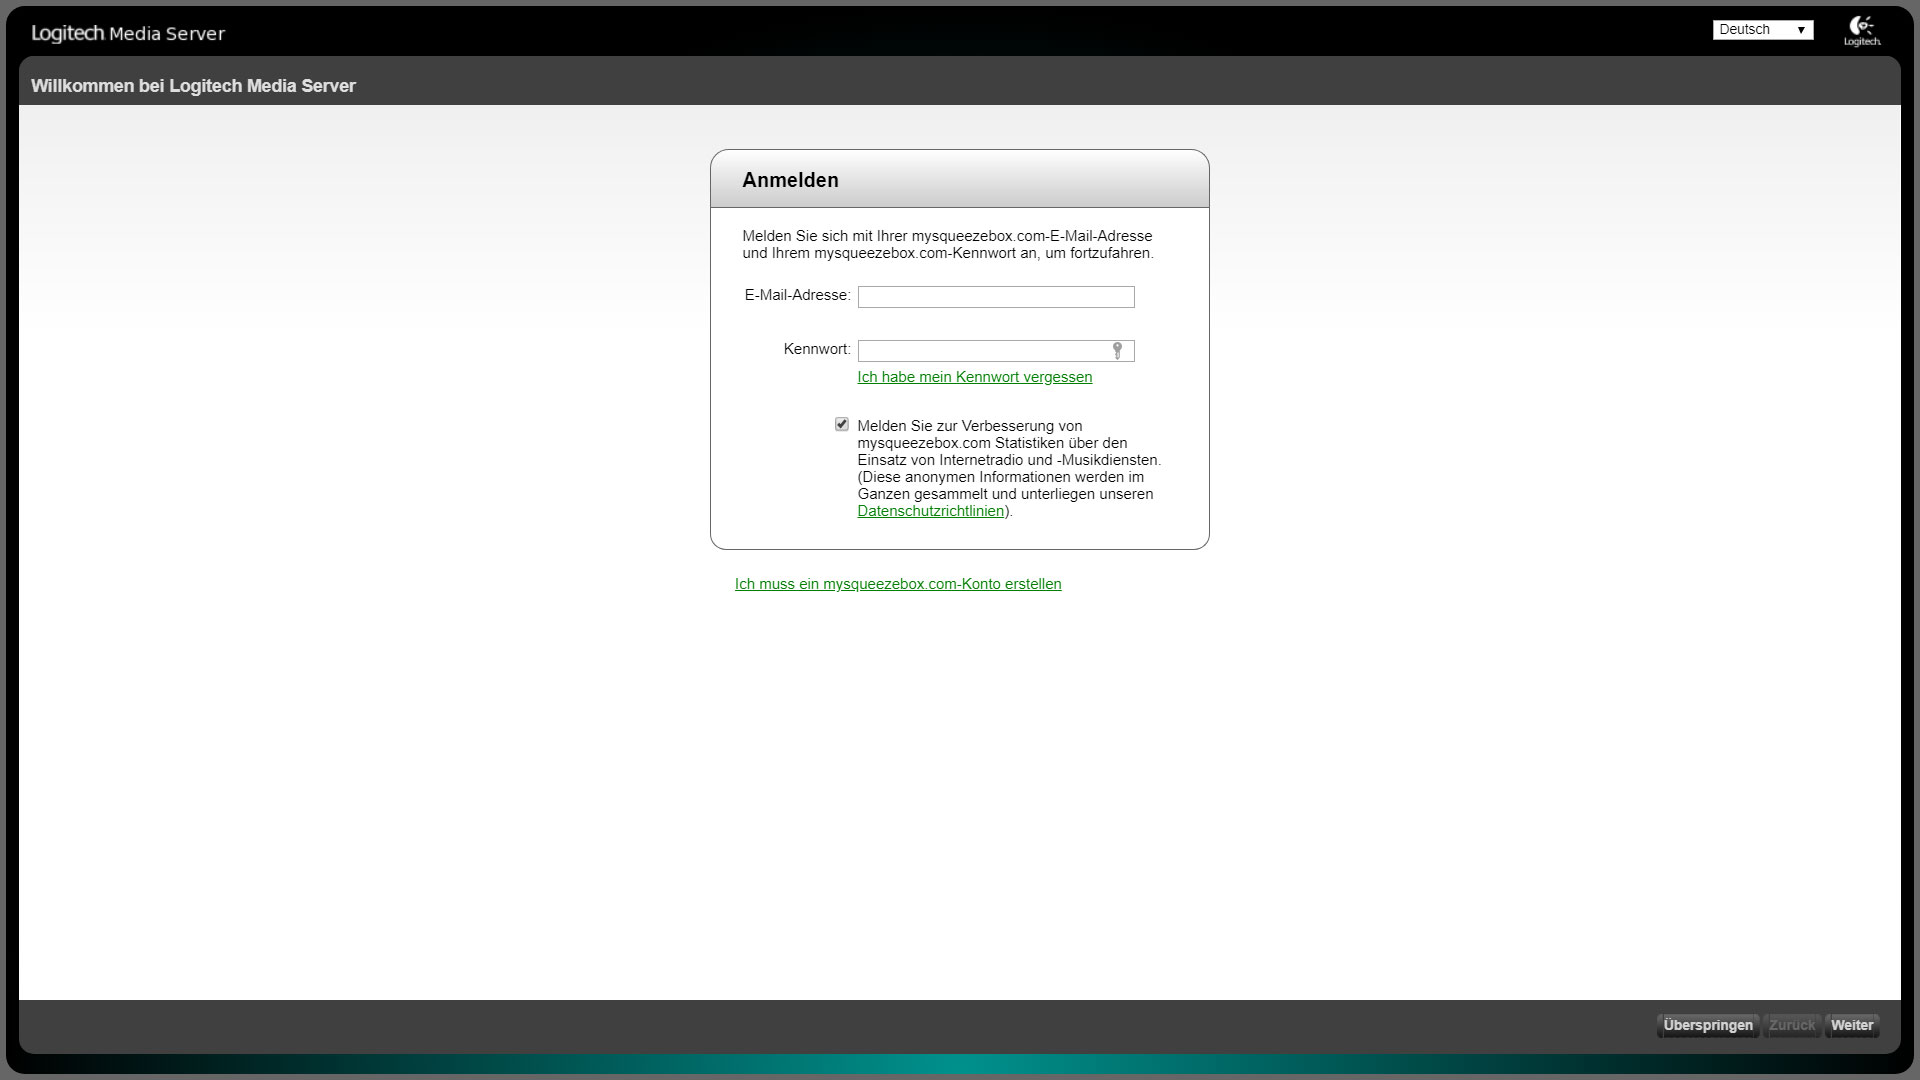Screen dimensions: 1920x1080
Task: Open 'Ich habe mein Kennwort vergessen' link
Action: pyautogui.click(x=975, y=377)
